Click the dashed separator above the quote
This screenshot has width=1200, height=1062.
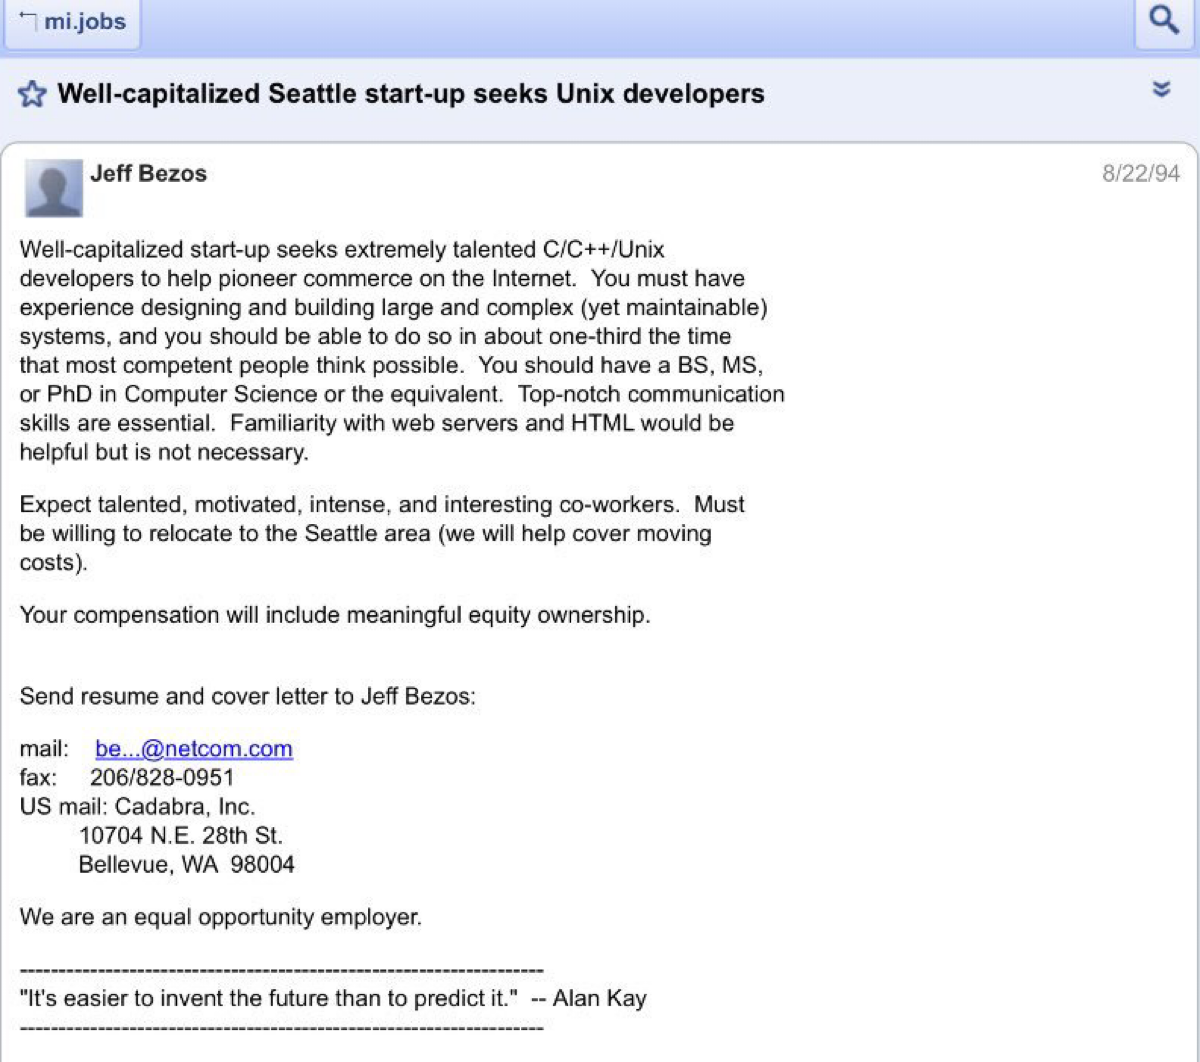pos(281,970)
